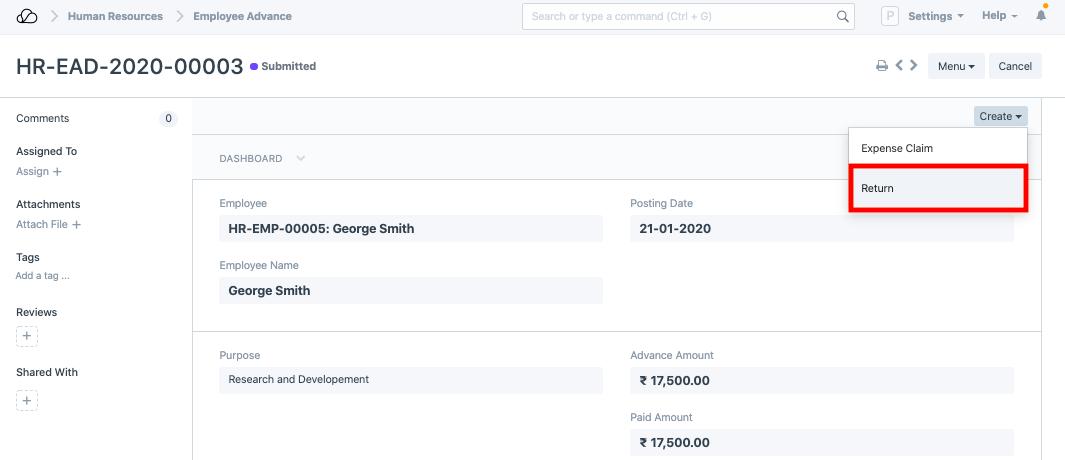The image size is (1065, 460).
Task: Collapse the Dashboard section
Action: 262,158
